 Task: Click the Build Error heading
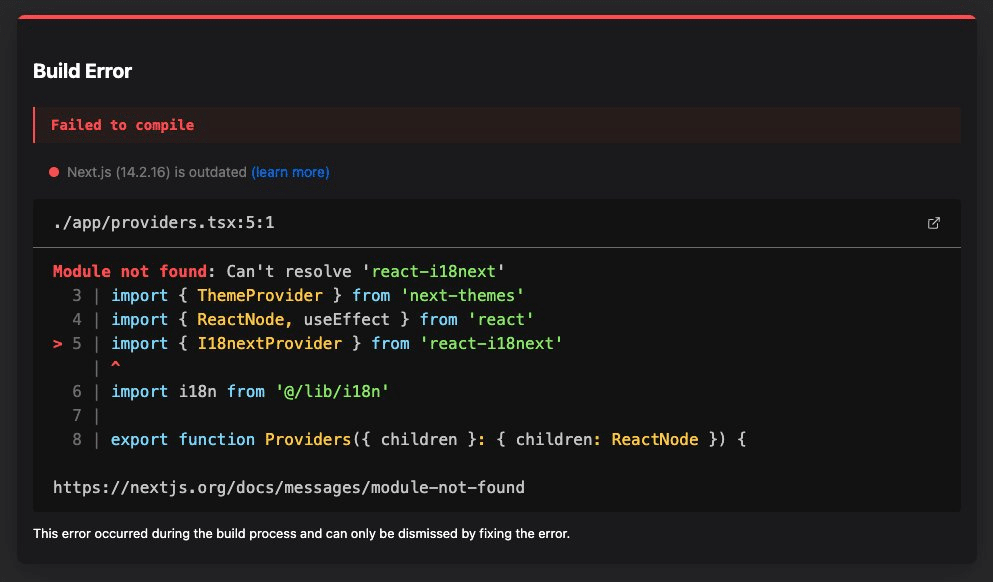[x=82, y=71]
